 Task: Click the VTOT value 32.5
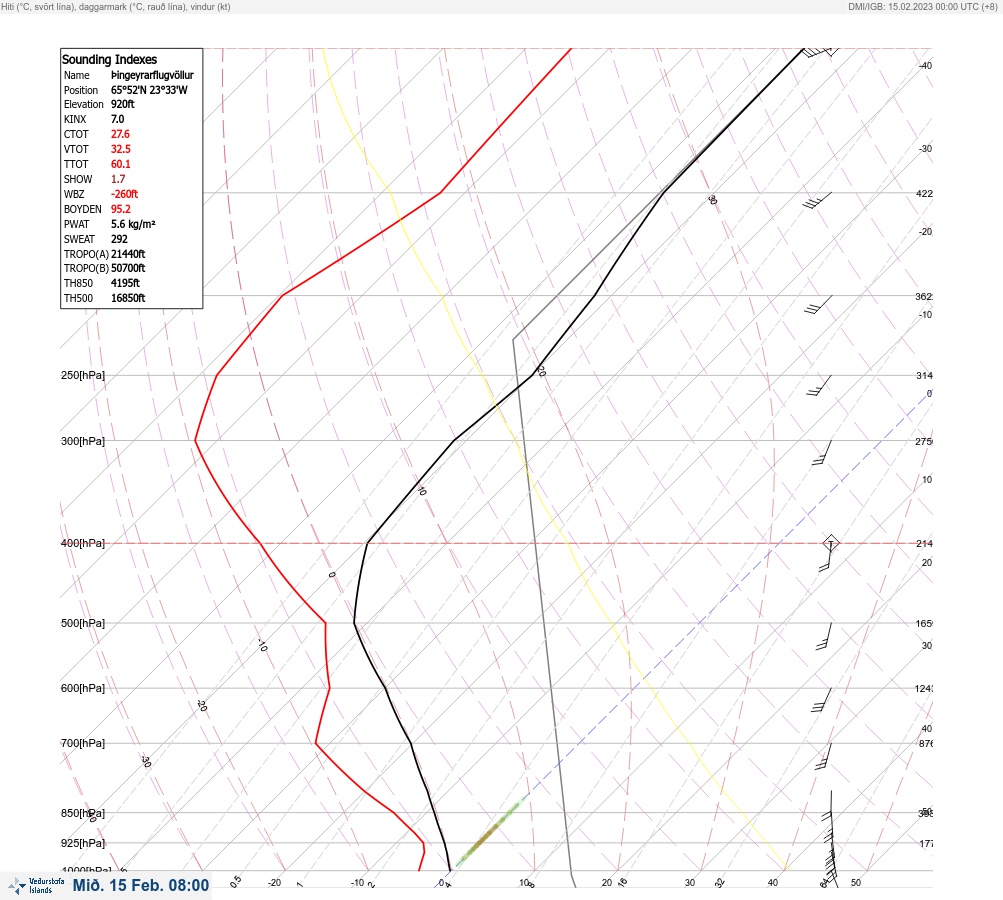point(121,149)
